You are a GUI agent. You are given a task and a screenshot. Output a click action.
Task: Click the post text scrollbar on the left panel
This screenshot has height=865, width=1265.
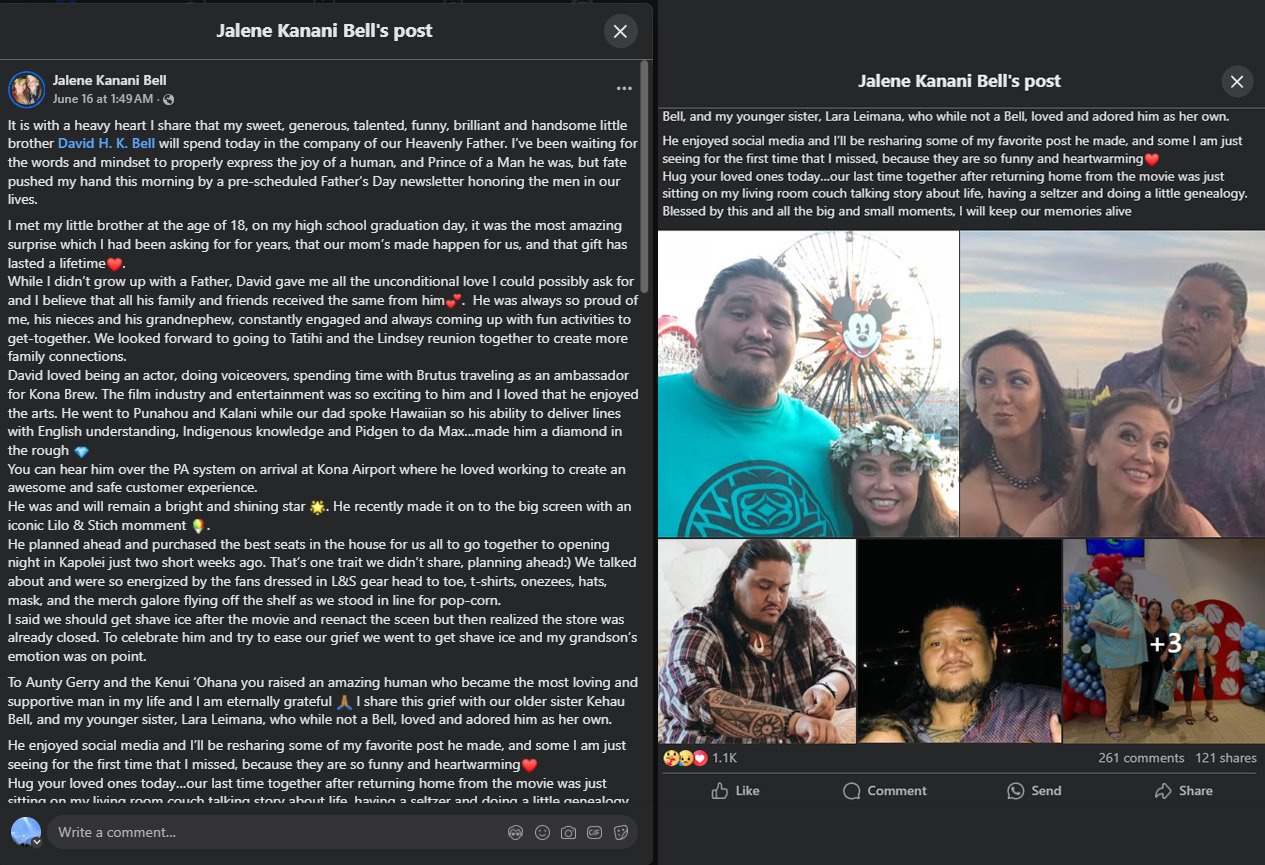tap(645, 175)
